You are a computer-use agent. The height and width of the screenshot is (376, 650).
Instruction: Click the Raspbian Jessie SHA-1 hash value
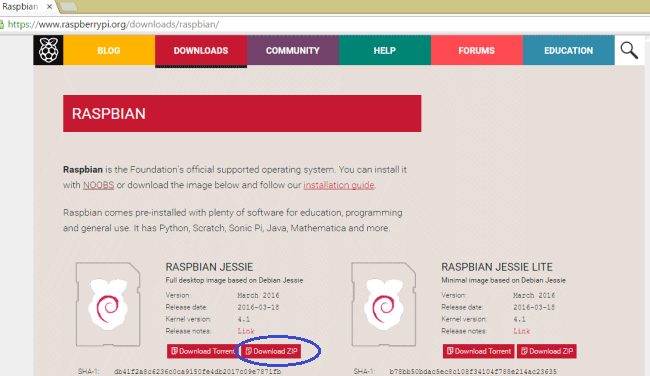pos(197,371)
